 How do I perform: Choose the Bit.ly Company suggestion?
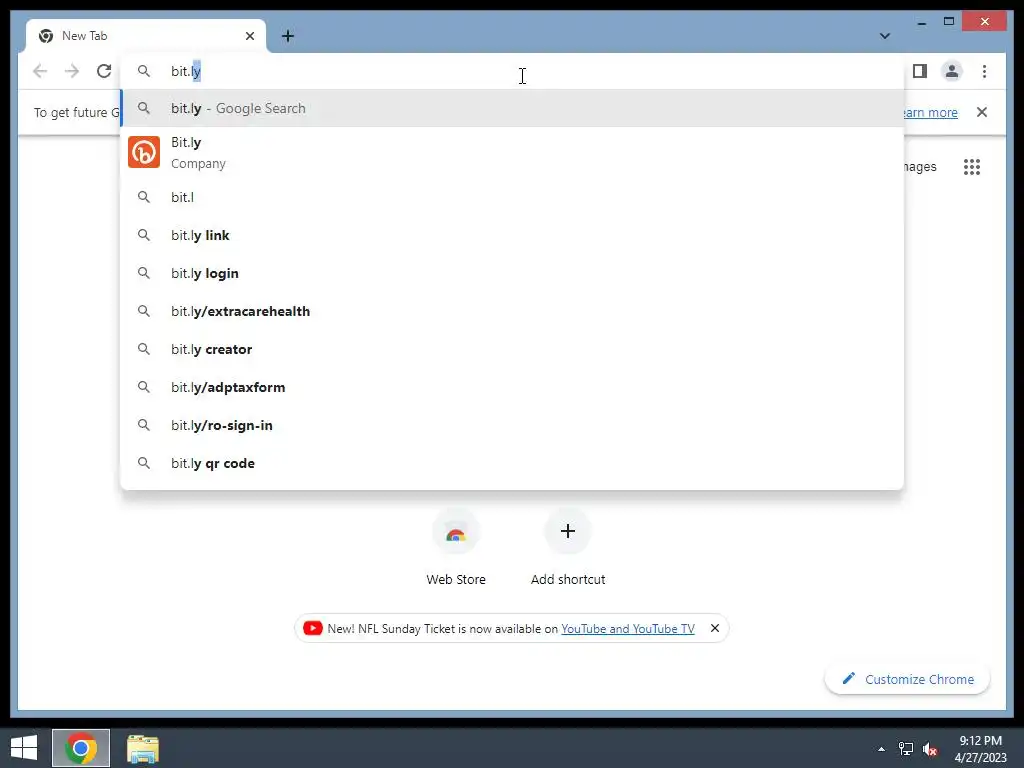click(x=513, y=152)
